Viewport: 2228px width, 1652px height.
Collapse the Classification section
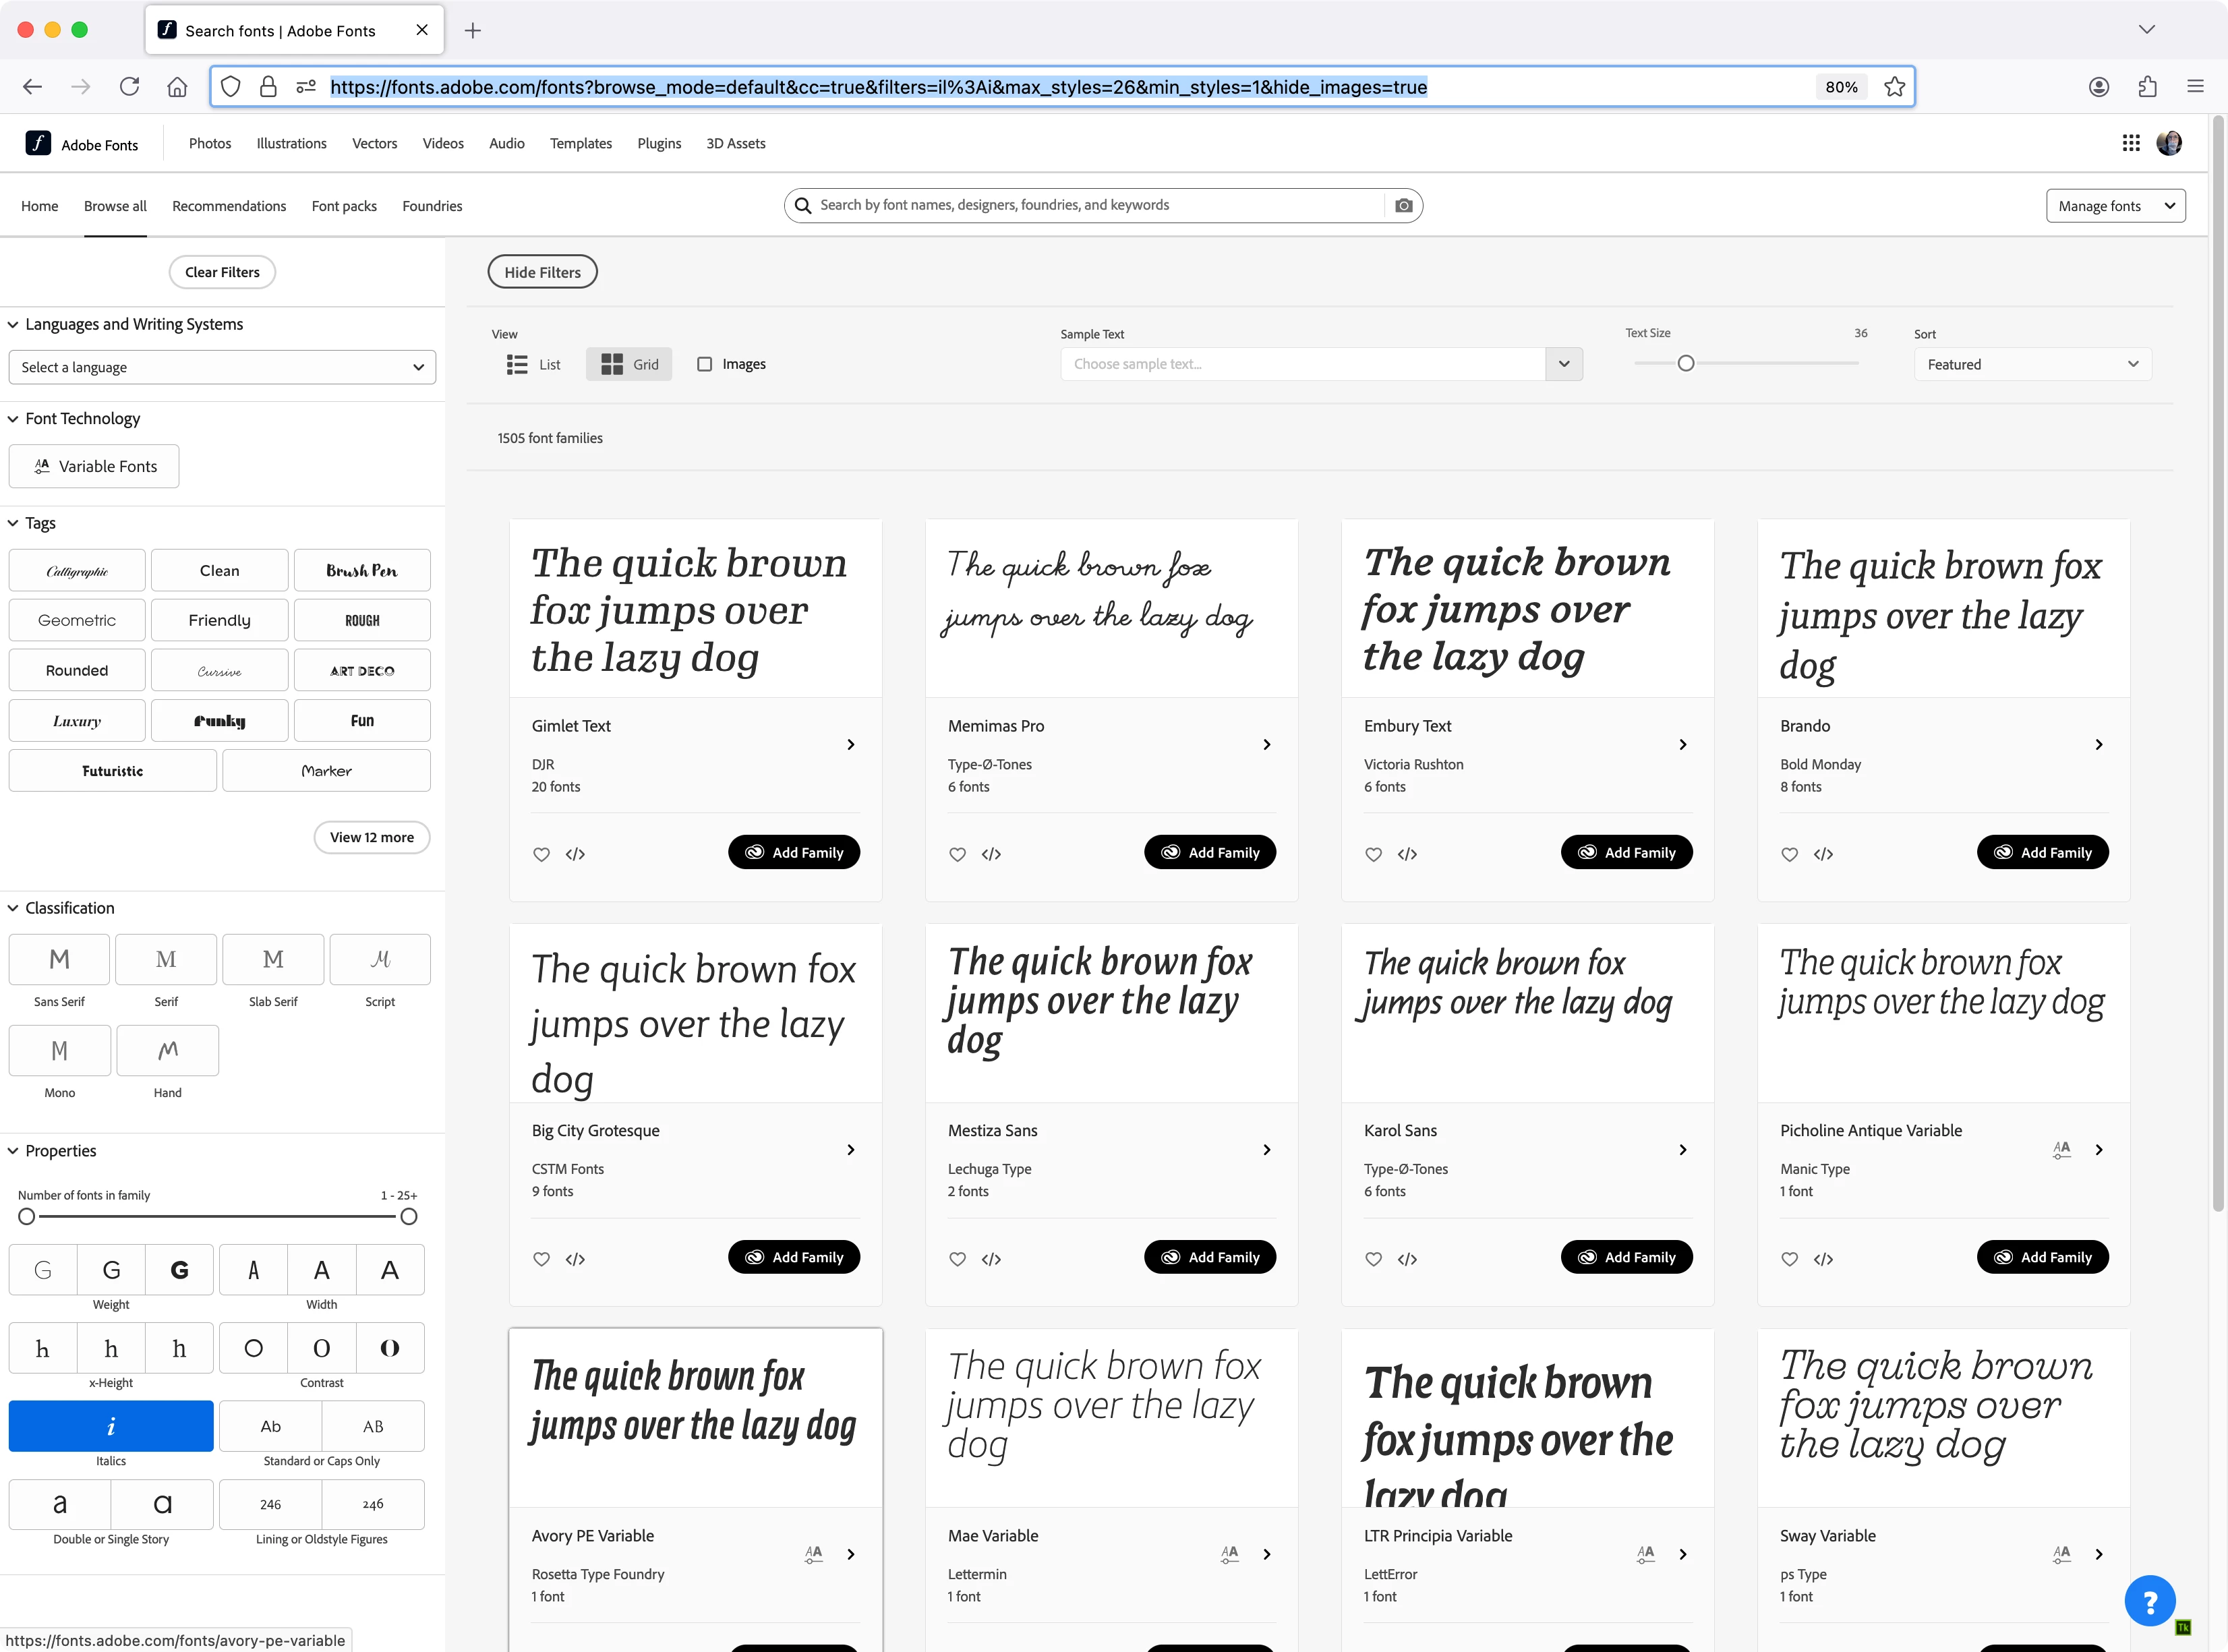14,908
